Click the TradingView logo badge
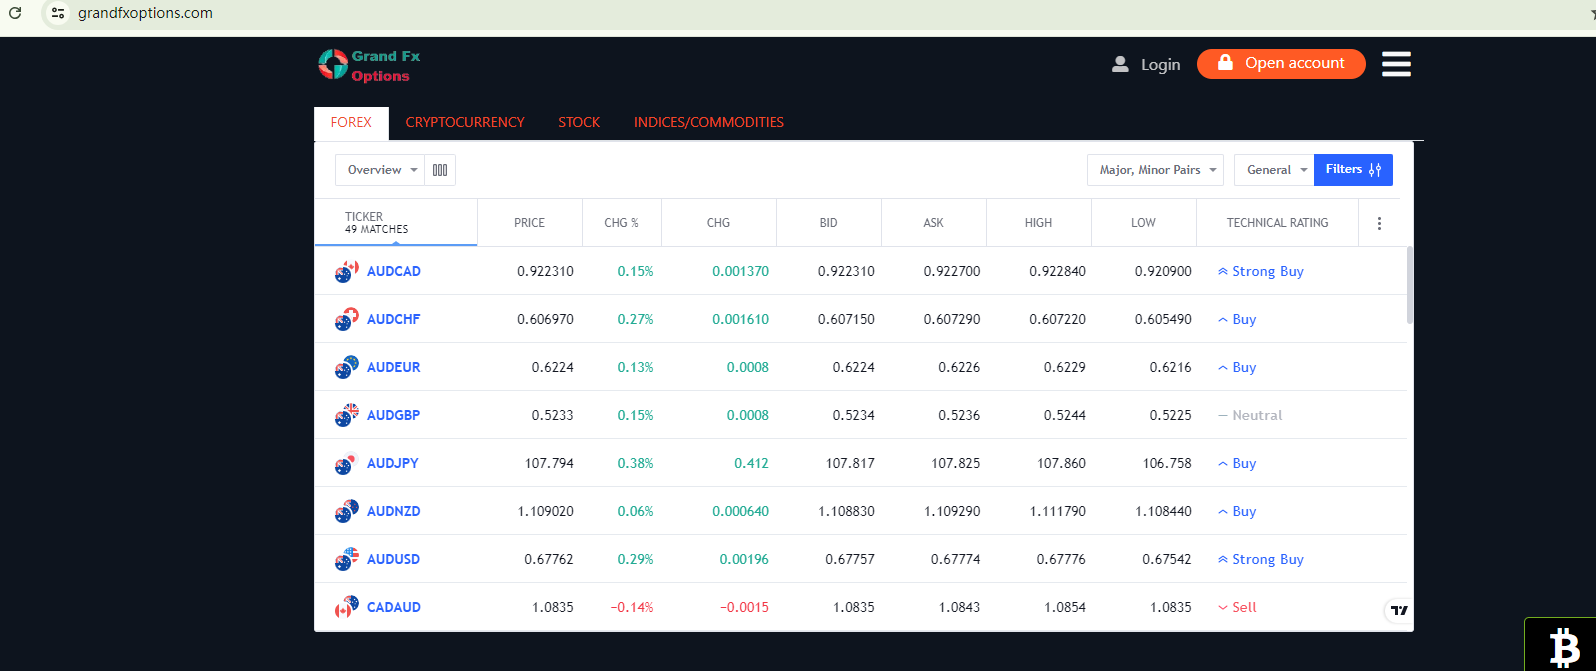Screen dimensions: 1596x671 (x=1399, y=610)
